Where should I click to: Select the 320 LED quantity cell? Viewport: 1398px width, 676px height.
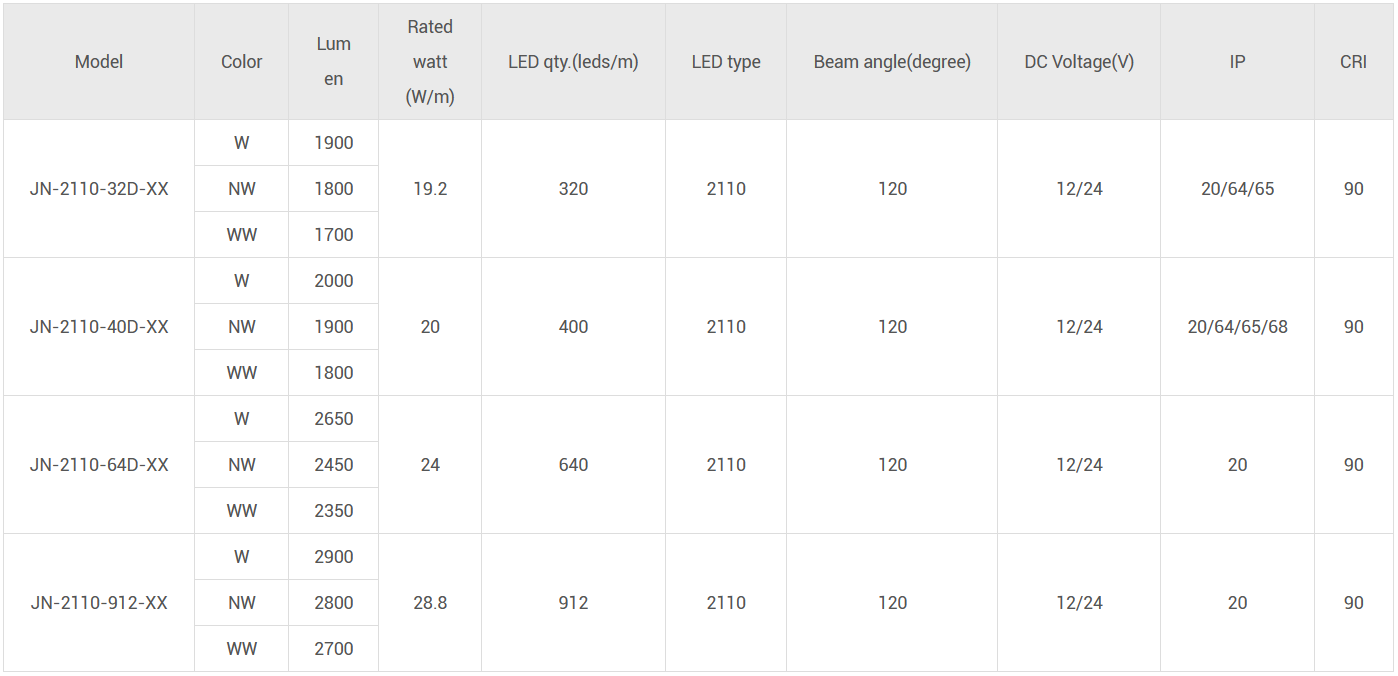click(x=573, y=189)
